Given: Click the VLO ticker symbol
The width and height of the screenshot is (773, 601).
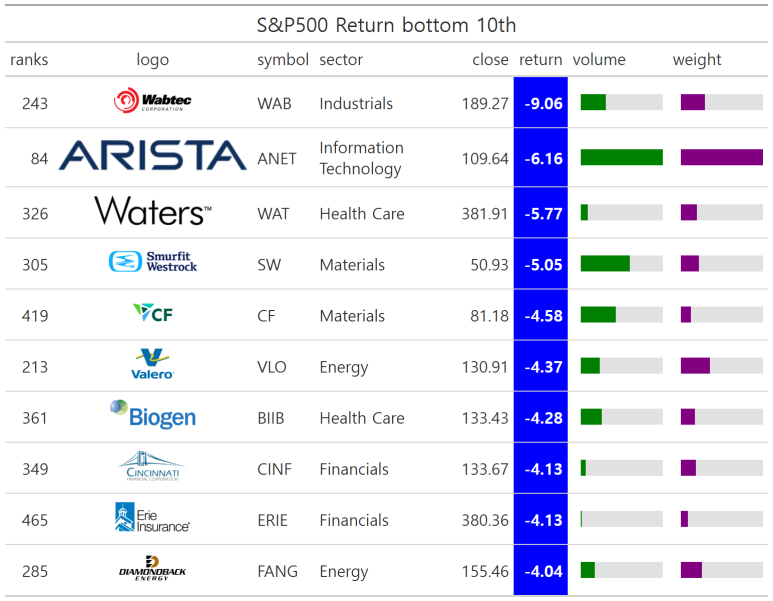Looking at the screenshot, I should pos(272,367).
